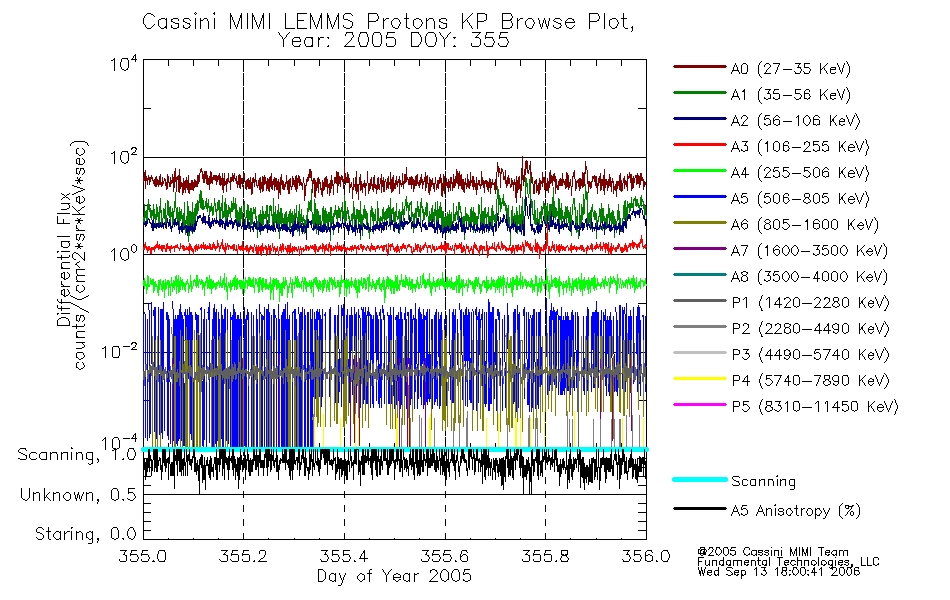The height and width of the screenshot is (600, 950).
Task: Click the A4 (255-506 KeV) legend label
Action: (x=800, y=173)
